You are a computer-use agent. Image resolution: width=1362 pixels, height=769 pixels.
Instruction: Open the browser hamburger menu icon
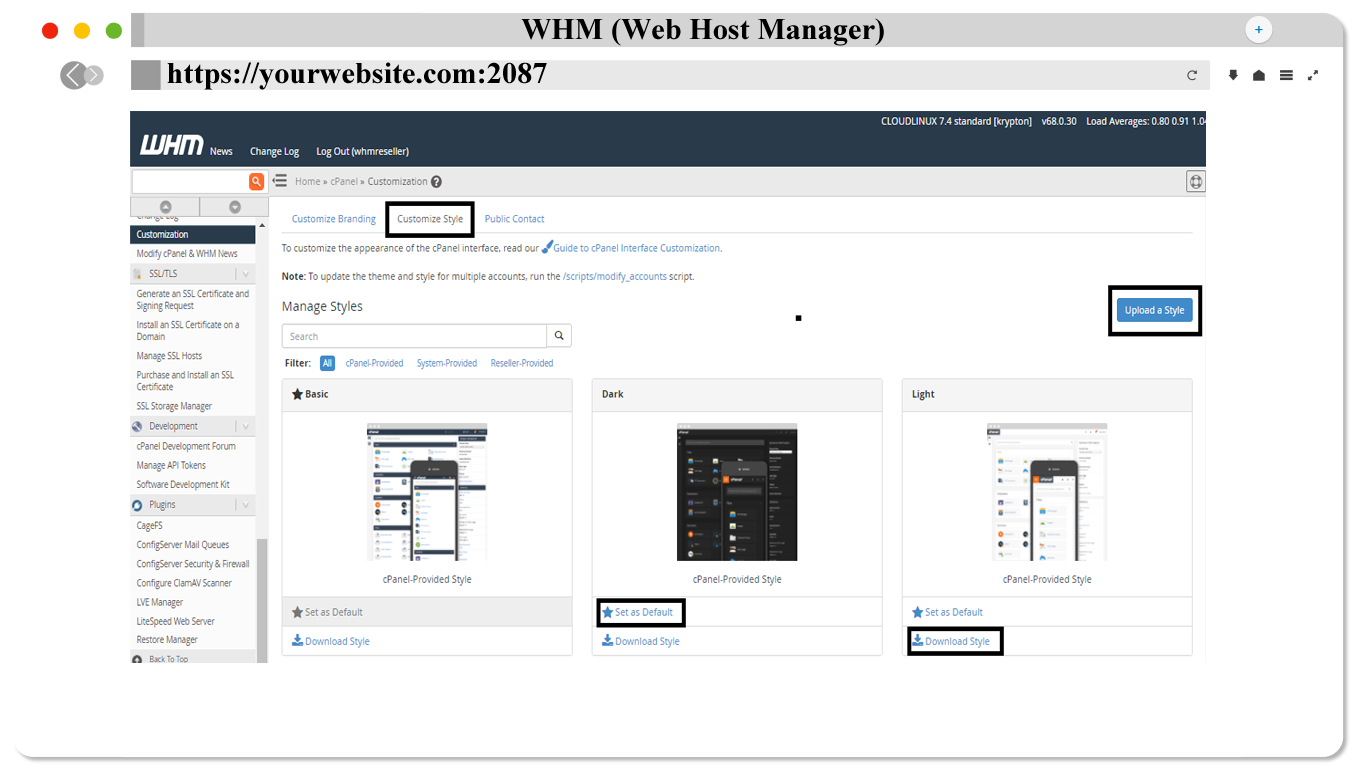click(x=1286, y=75)
